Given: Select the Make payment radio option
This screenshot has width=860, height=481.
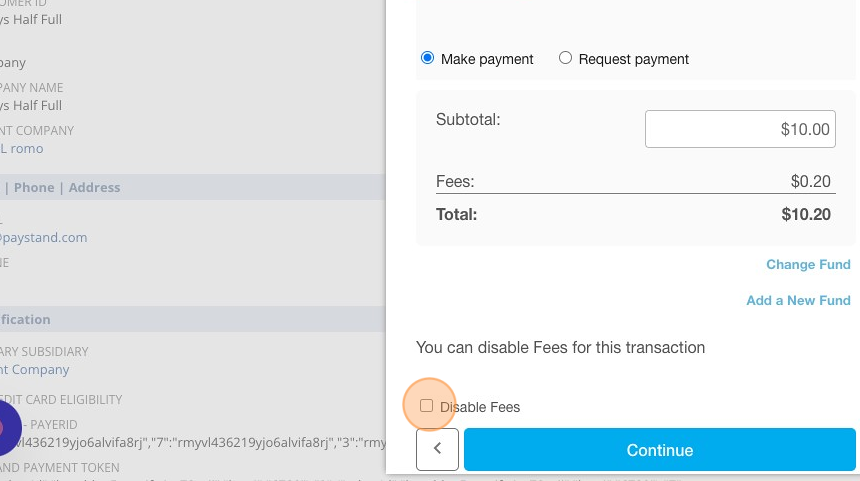Looking at the screenshot, I should coord(427,58).
